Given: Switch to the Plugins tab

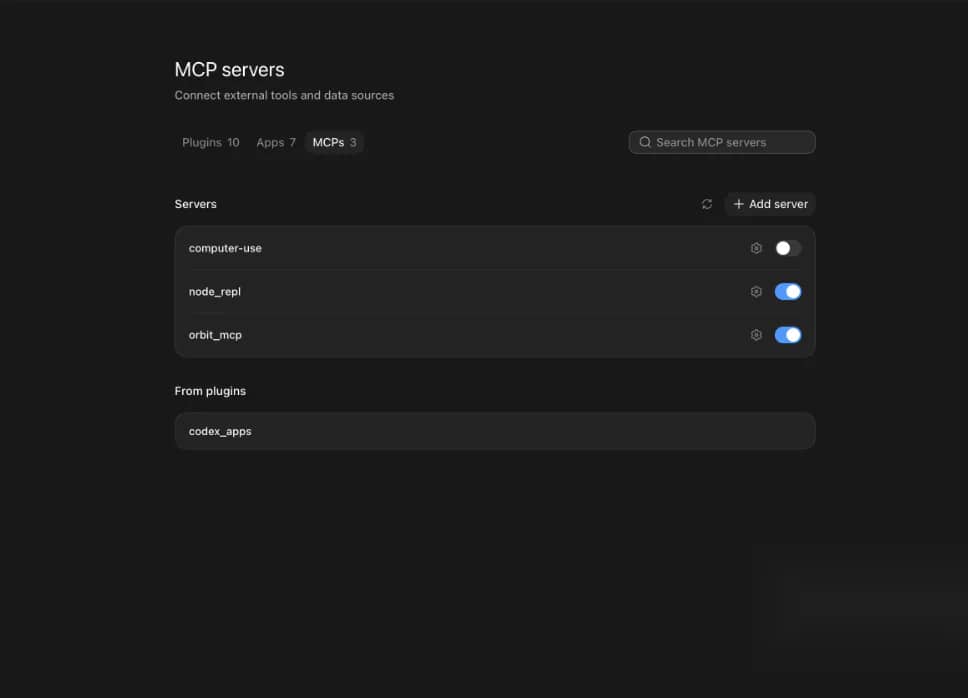Looking at the screenshot, I should (x=211, y=143).
